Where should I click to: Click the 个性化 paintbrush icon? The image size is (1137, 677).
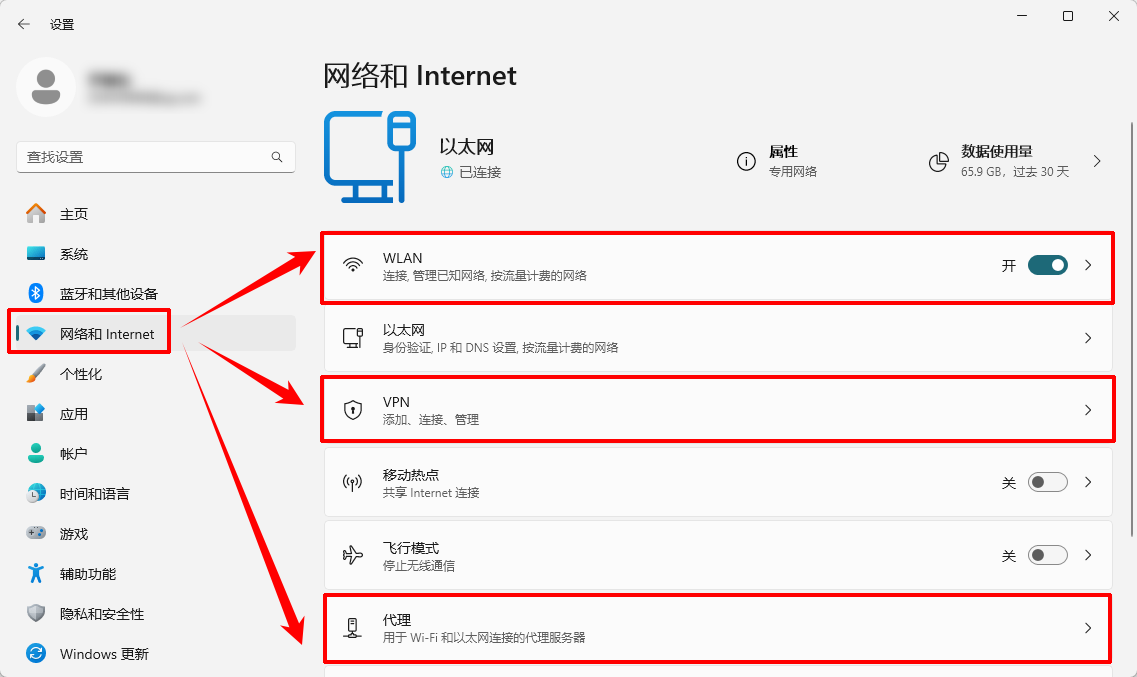tap(36, 373)
